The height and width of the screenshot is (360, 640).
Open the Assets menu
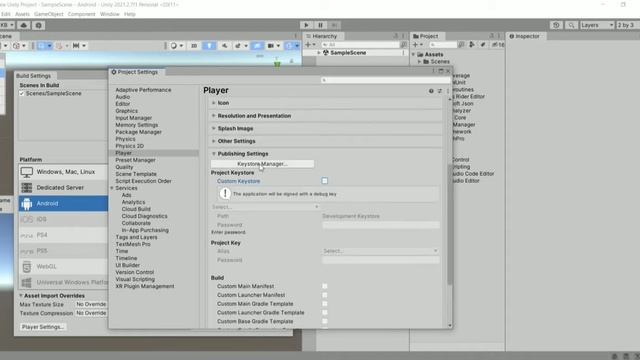click(22, 14)
